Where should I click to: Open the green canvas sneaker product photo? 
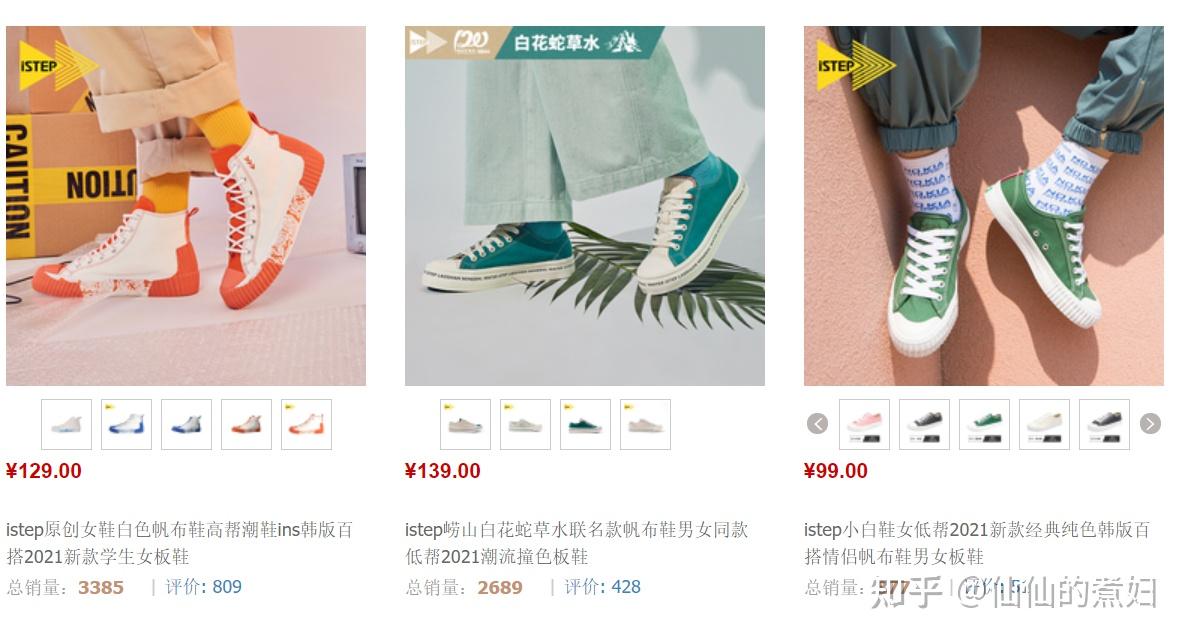pos(983,206)
